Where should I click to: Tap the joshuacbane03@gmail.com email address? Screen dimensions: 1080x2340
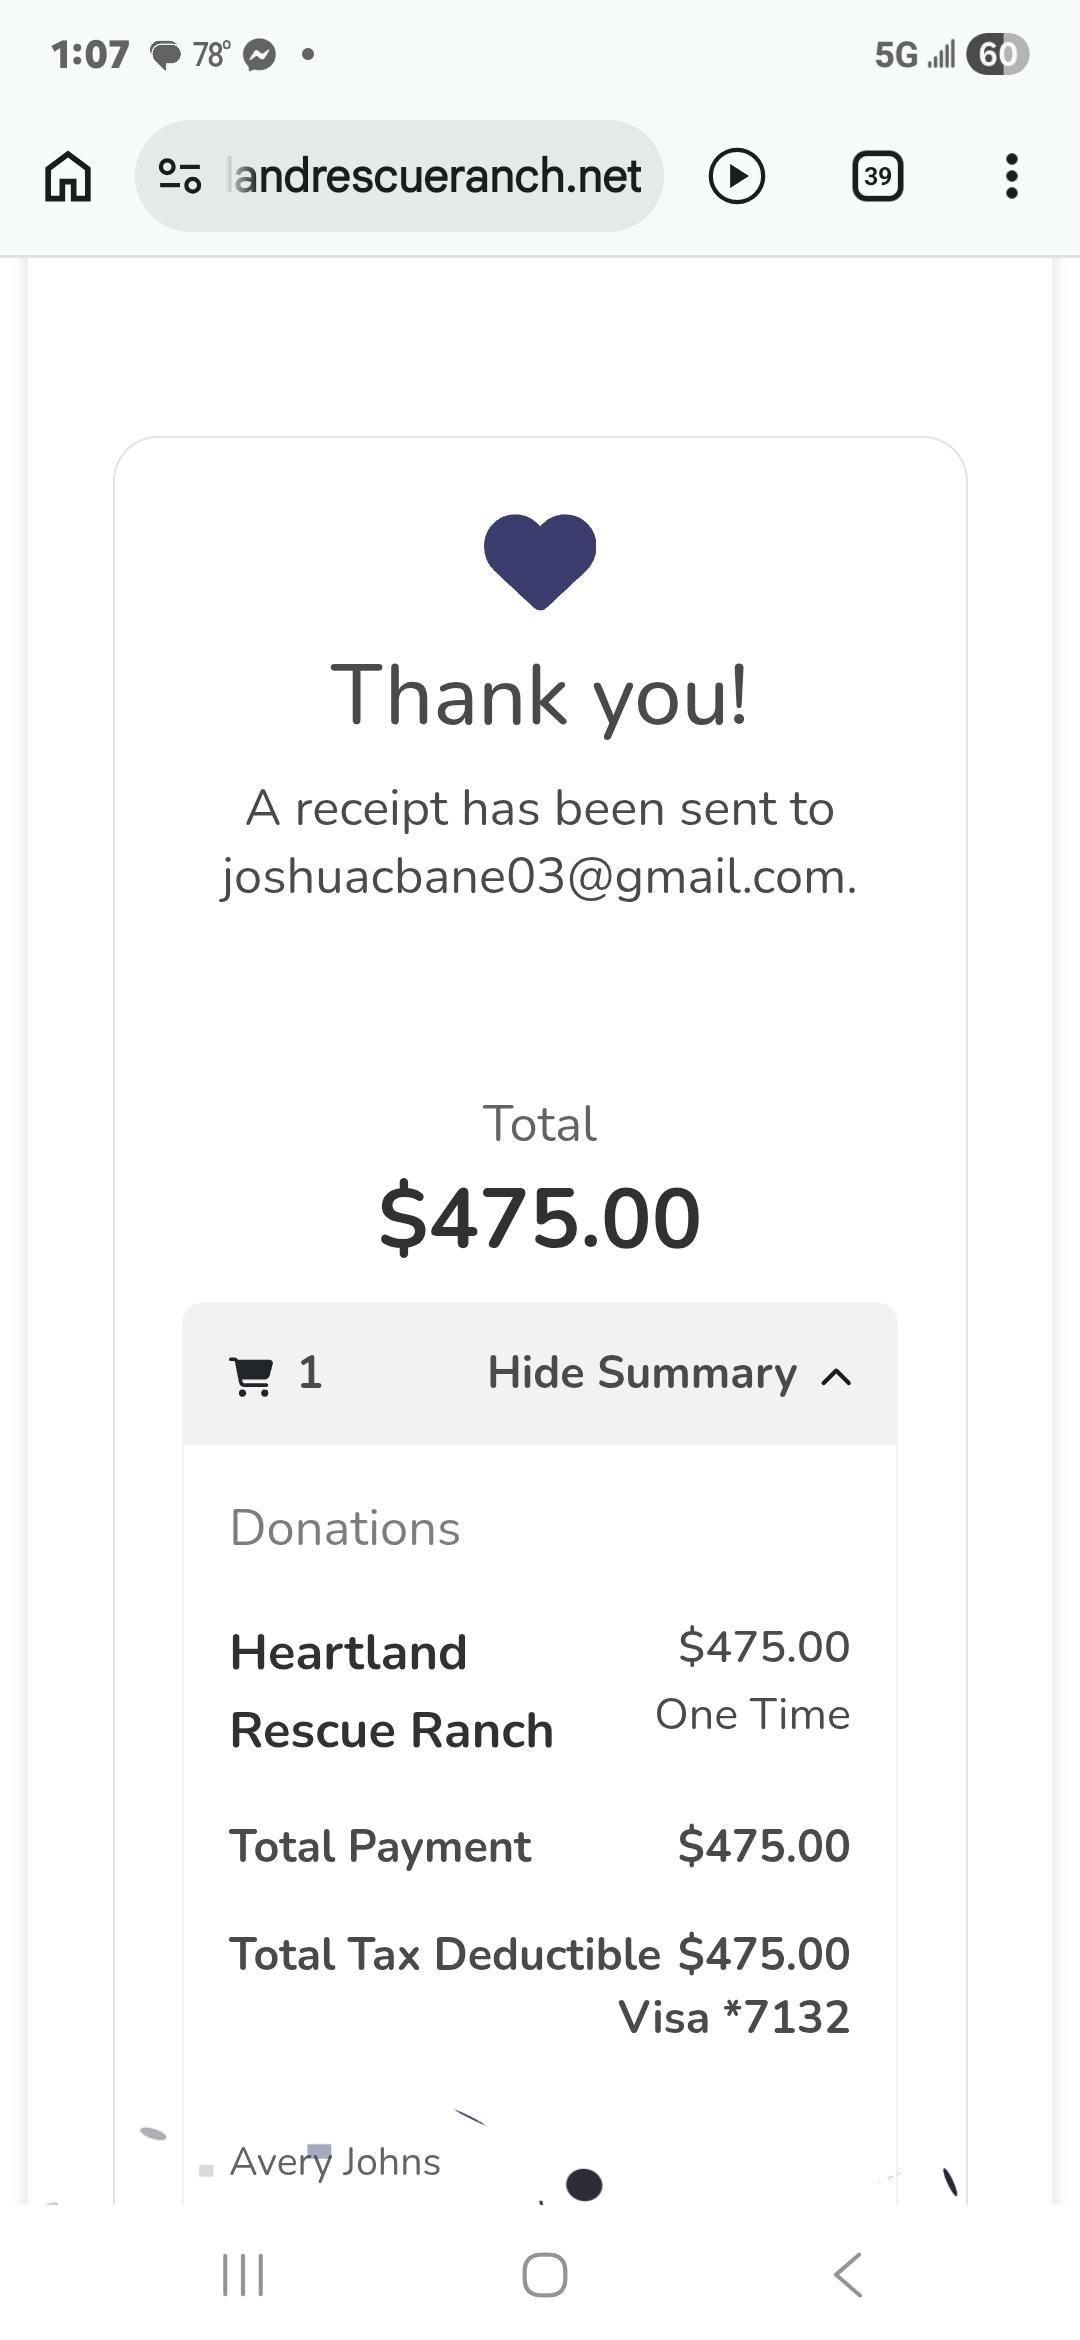point(538,877)
